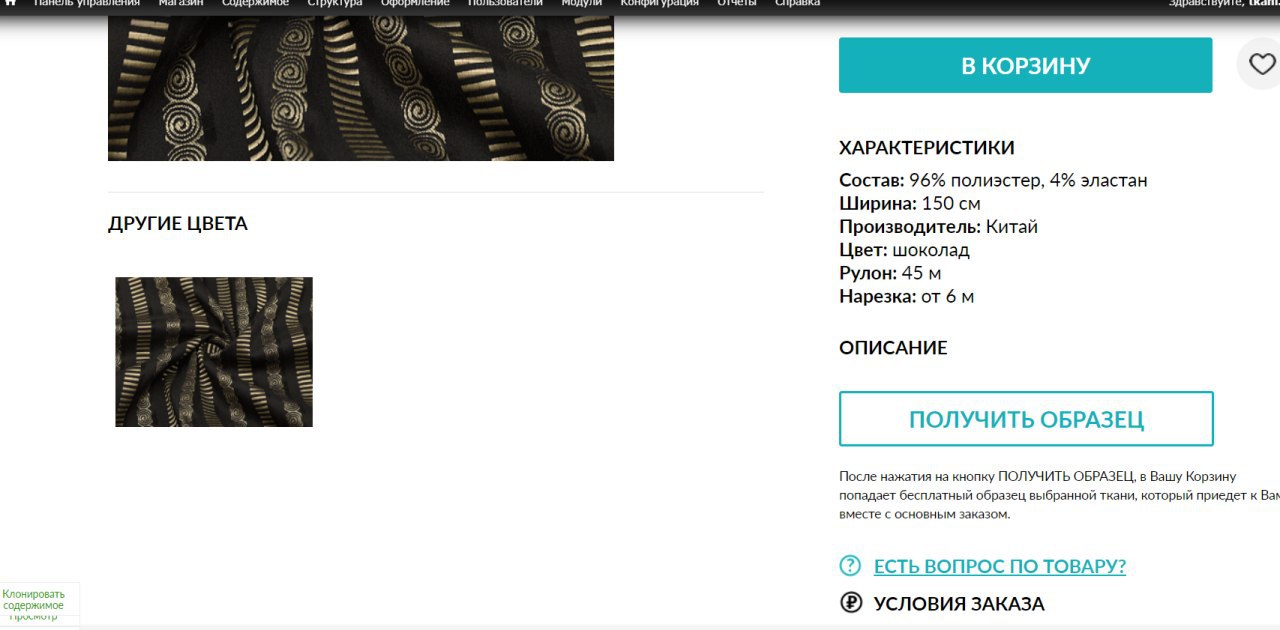The height and width of the screenshot is (630, 1280).
Task: Click the home icon in admin bar
Action: tap(10, 3)
